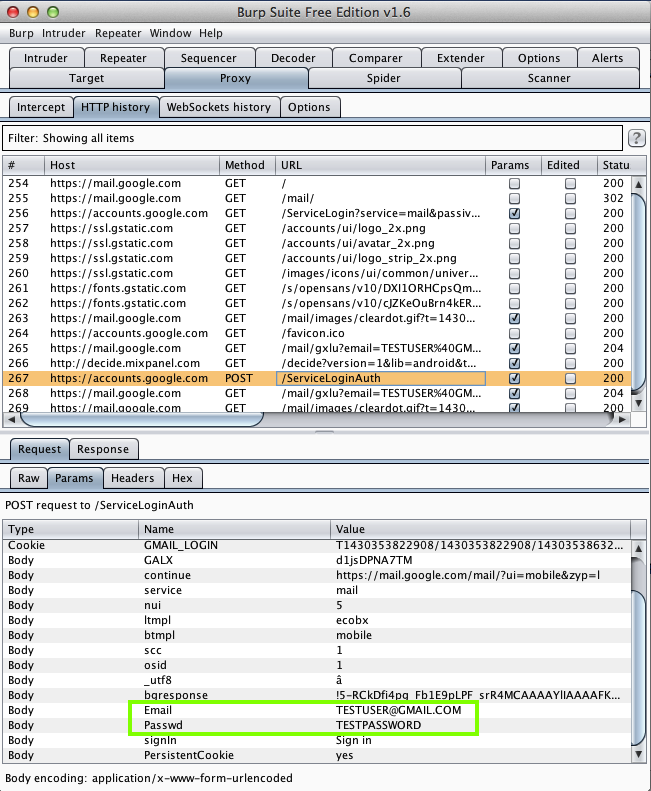Switch to the Decoder tab

coord(293,58)
